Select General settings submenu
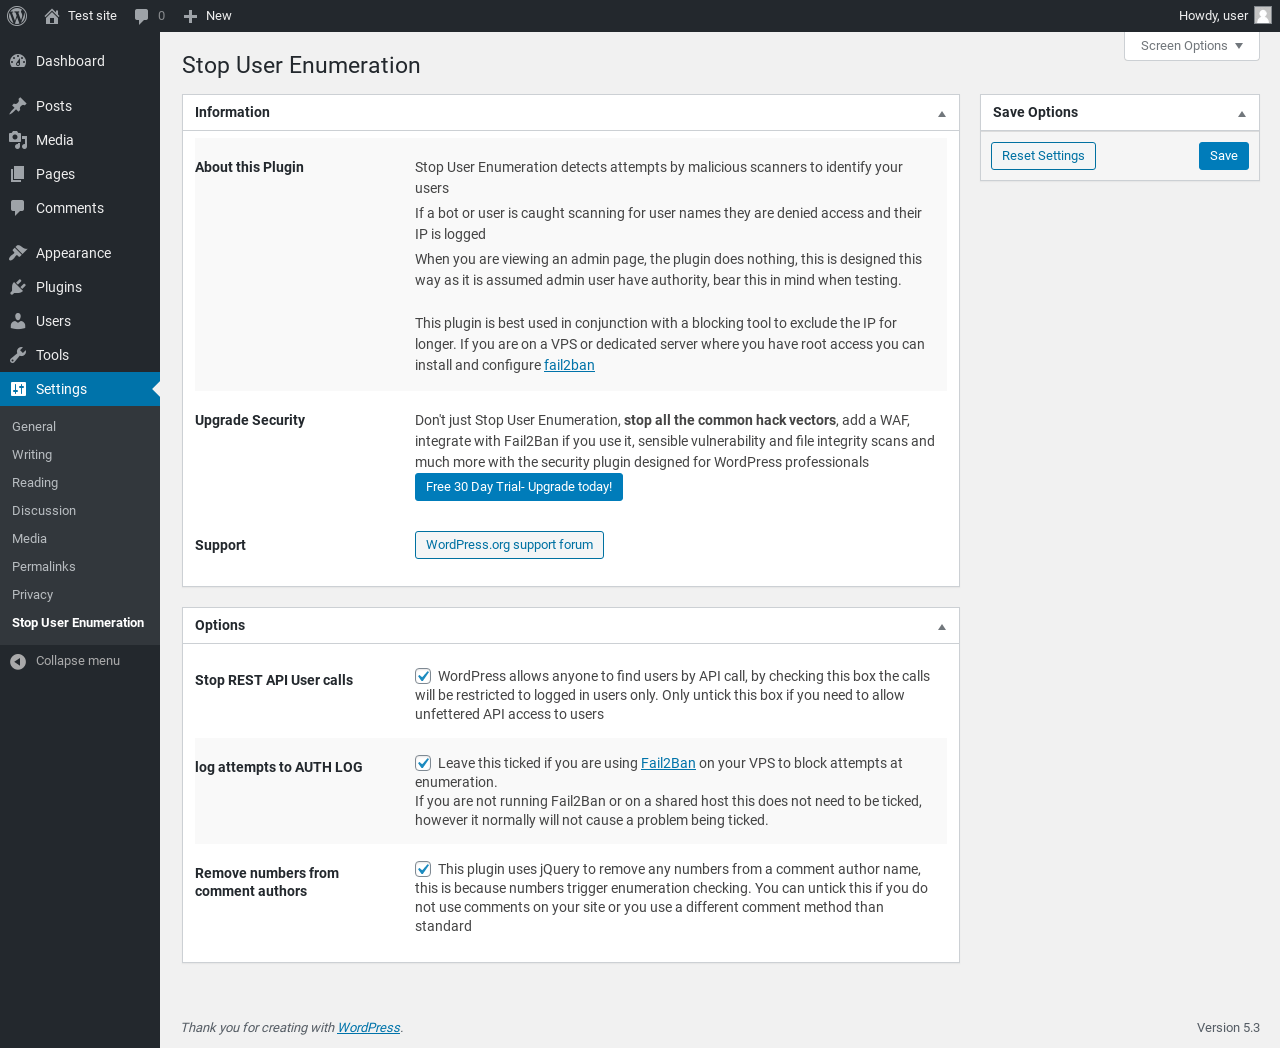The image size is (1280, 1048). pyautogui.click(x=34, y=427)
